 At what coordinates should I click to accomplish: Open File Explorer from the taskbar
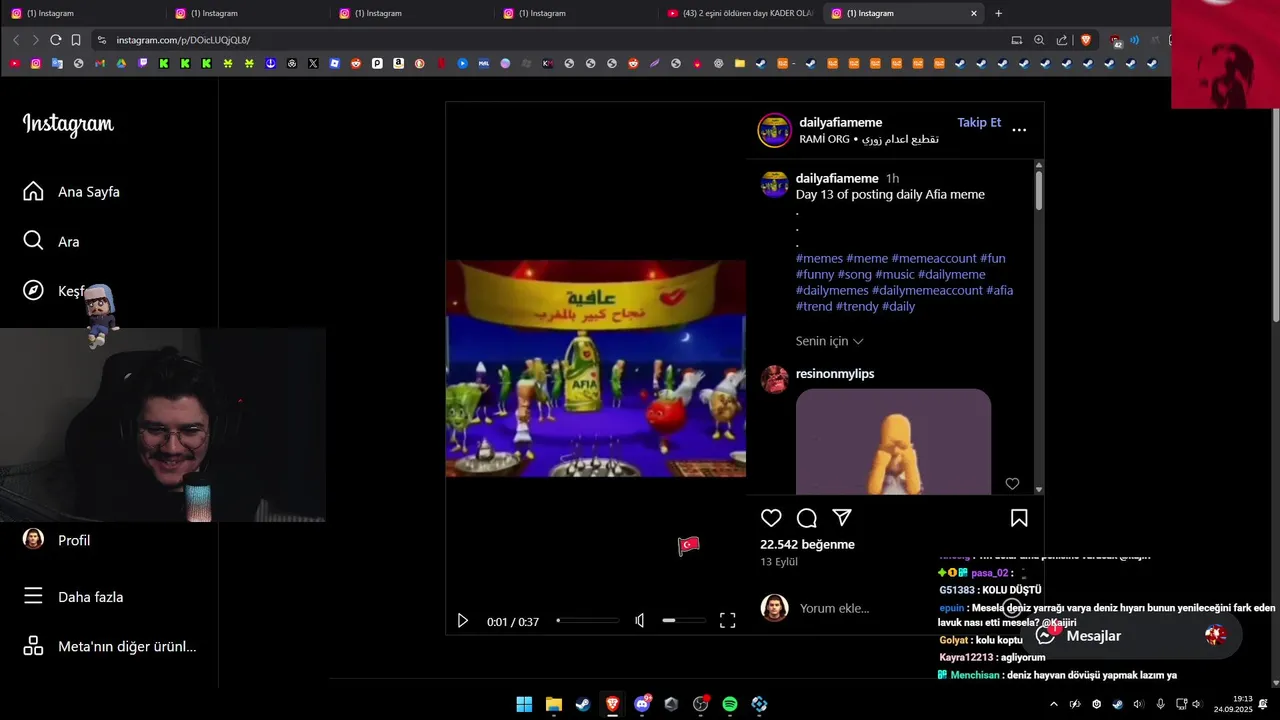pos(553,704)
